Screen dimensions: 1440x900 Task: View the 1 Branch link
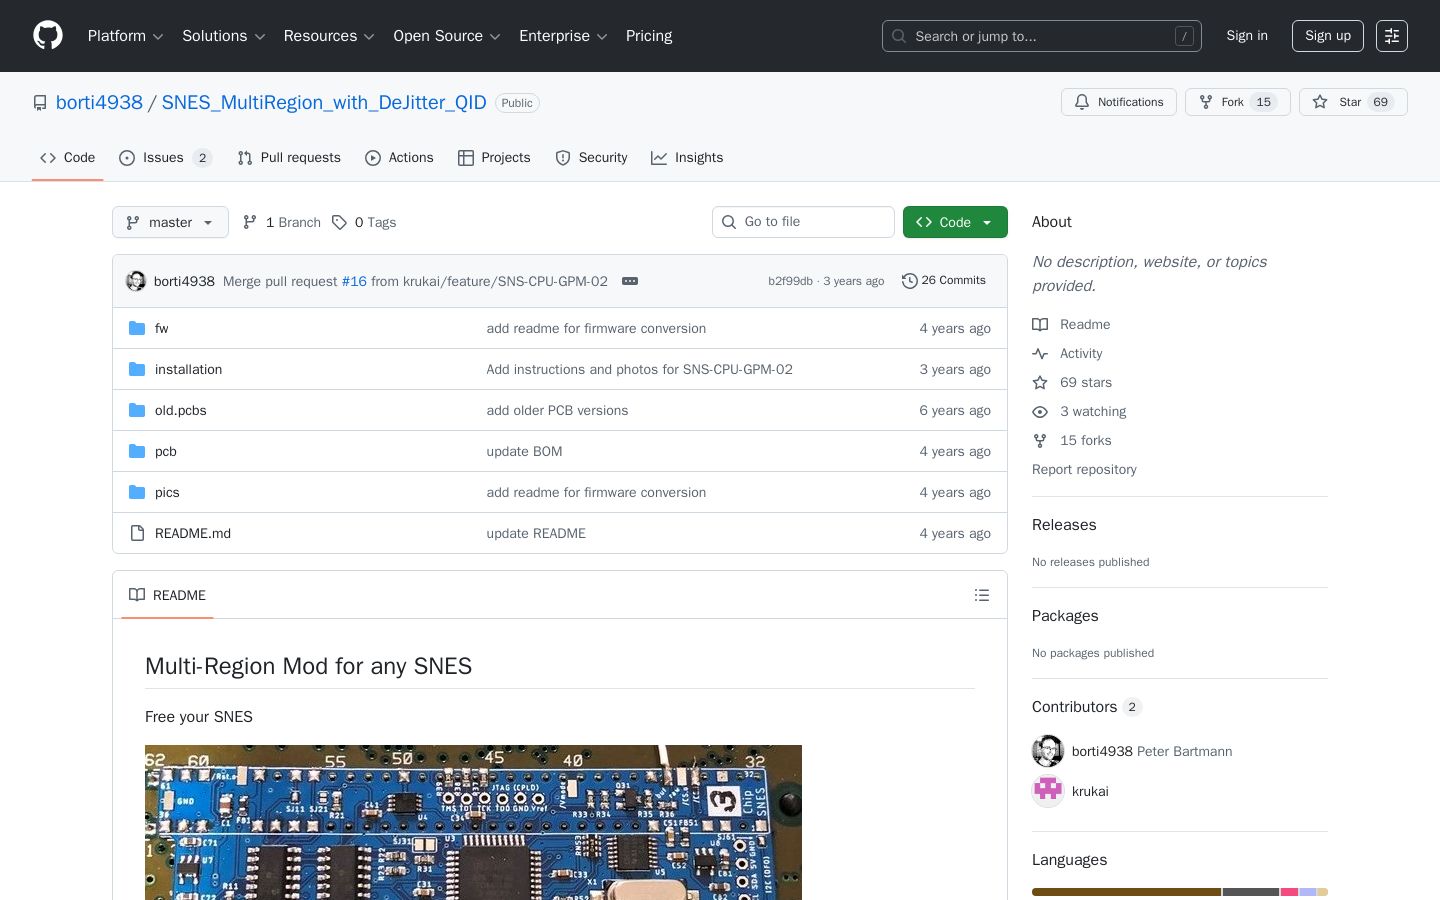point(281,222)
